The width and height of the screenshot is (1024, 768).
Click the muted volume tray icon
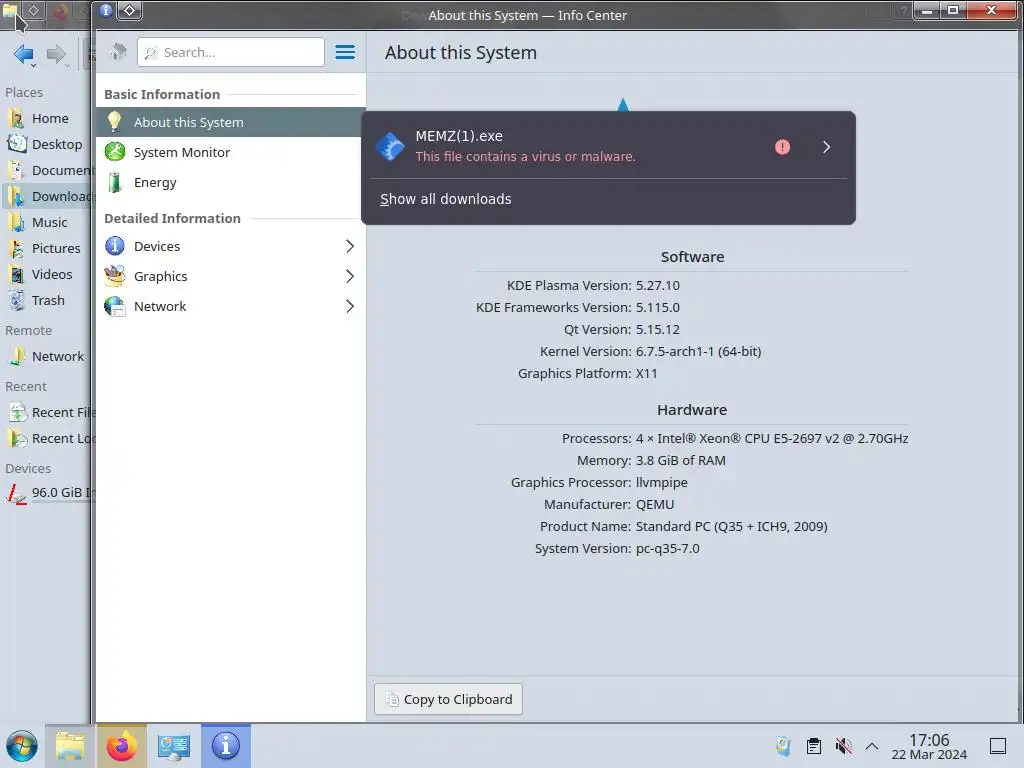[843, 746]
